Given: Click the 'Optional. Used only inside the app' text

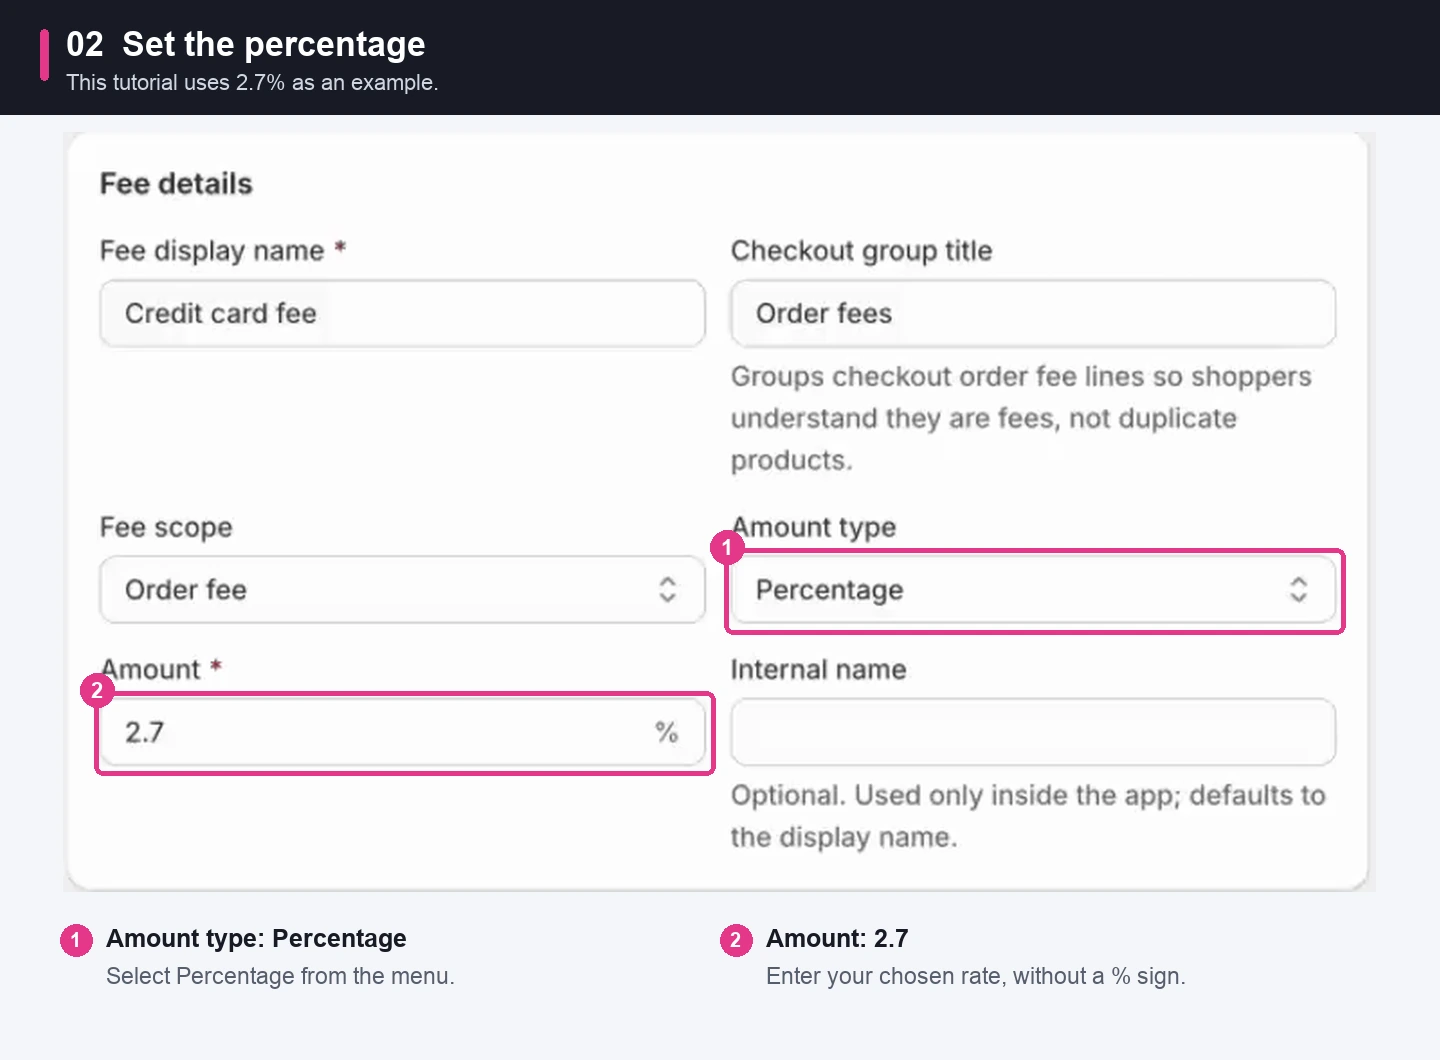Looking at the screenshot, I should 1028,816.
